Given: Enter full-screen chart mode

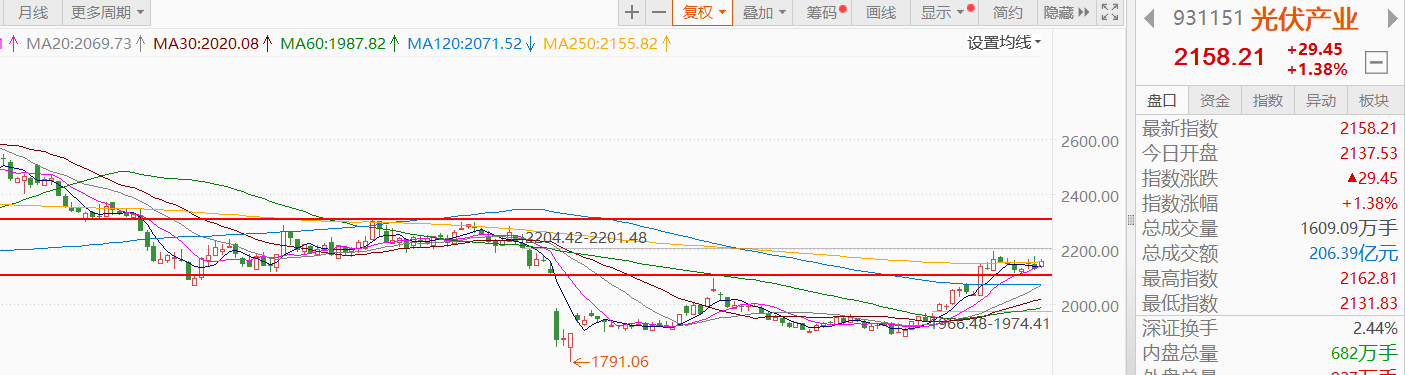Looking at the screenshot, I should pos(1109,13).
